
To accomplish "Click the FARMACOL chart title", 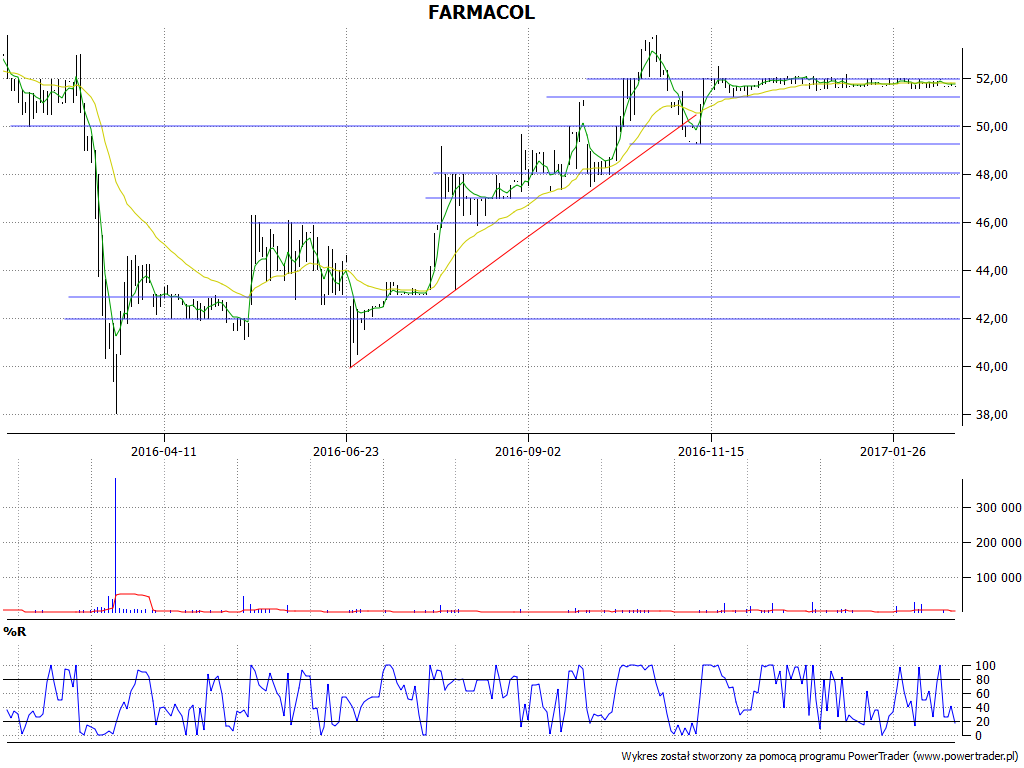I will [x=481, y=12].
